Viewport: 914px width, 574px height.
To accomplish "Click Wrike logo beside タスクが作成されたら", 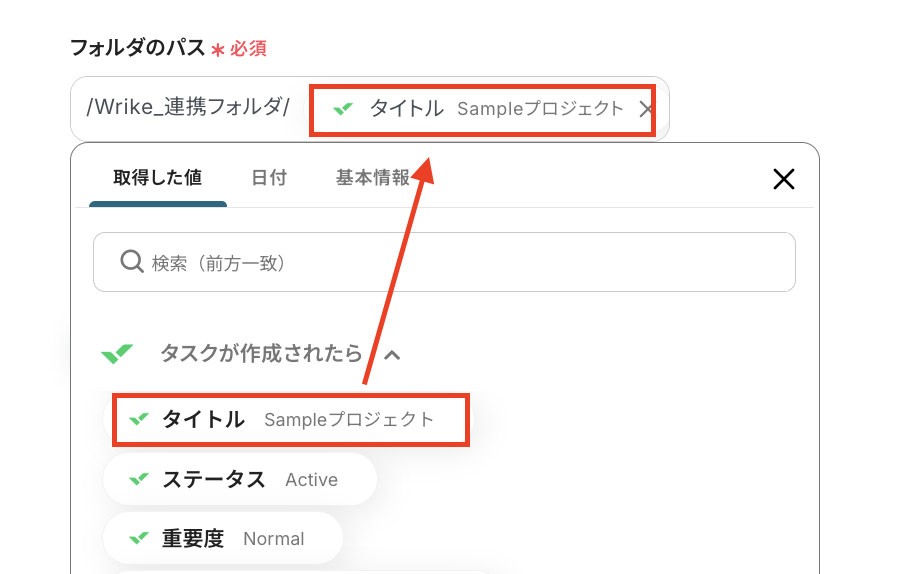I will [x=117, y=353].
